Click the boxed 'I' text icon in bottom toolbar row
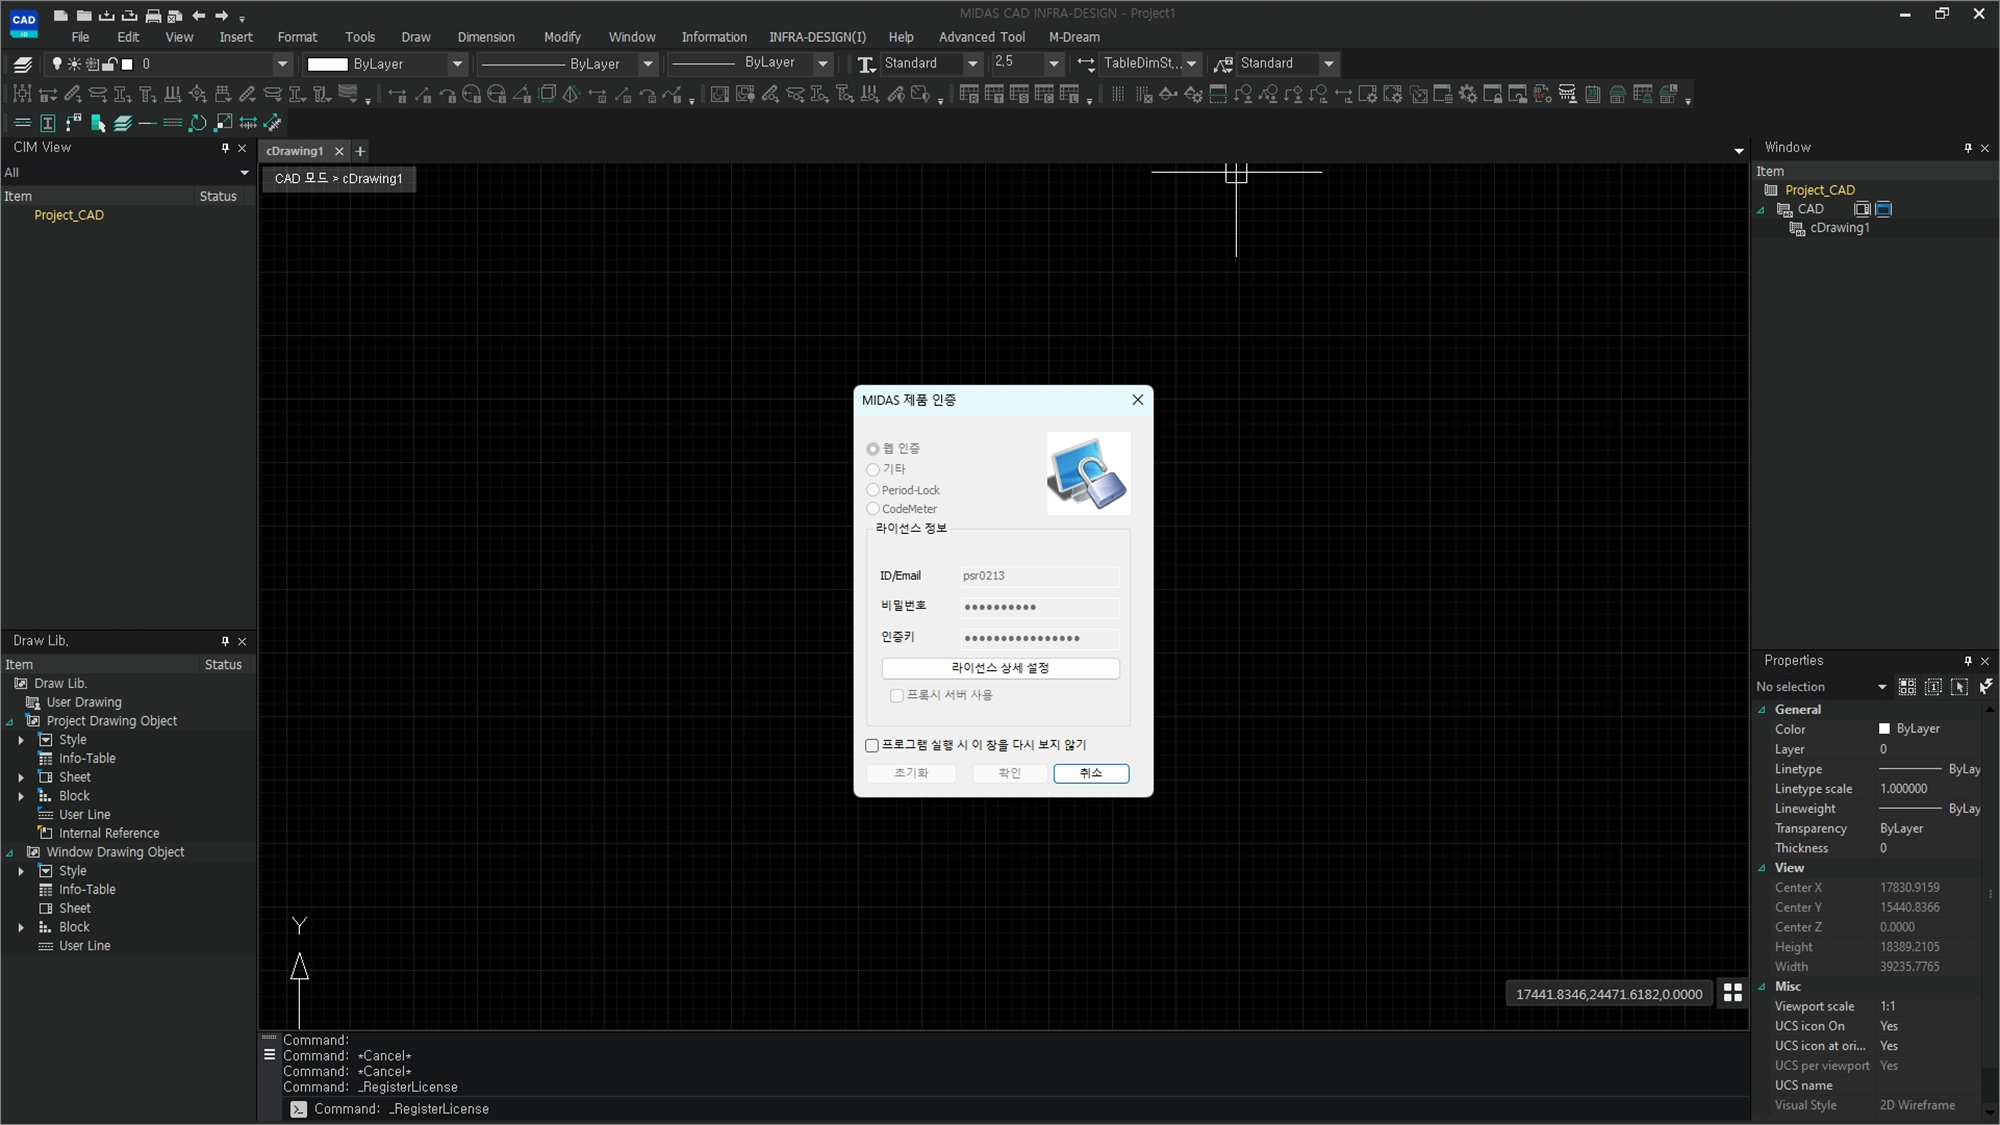 point(47,123)
